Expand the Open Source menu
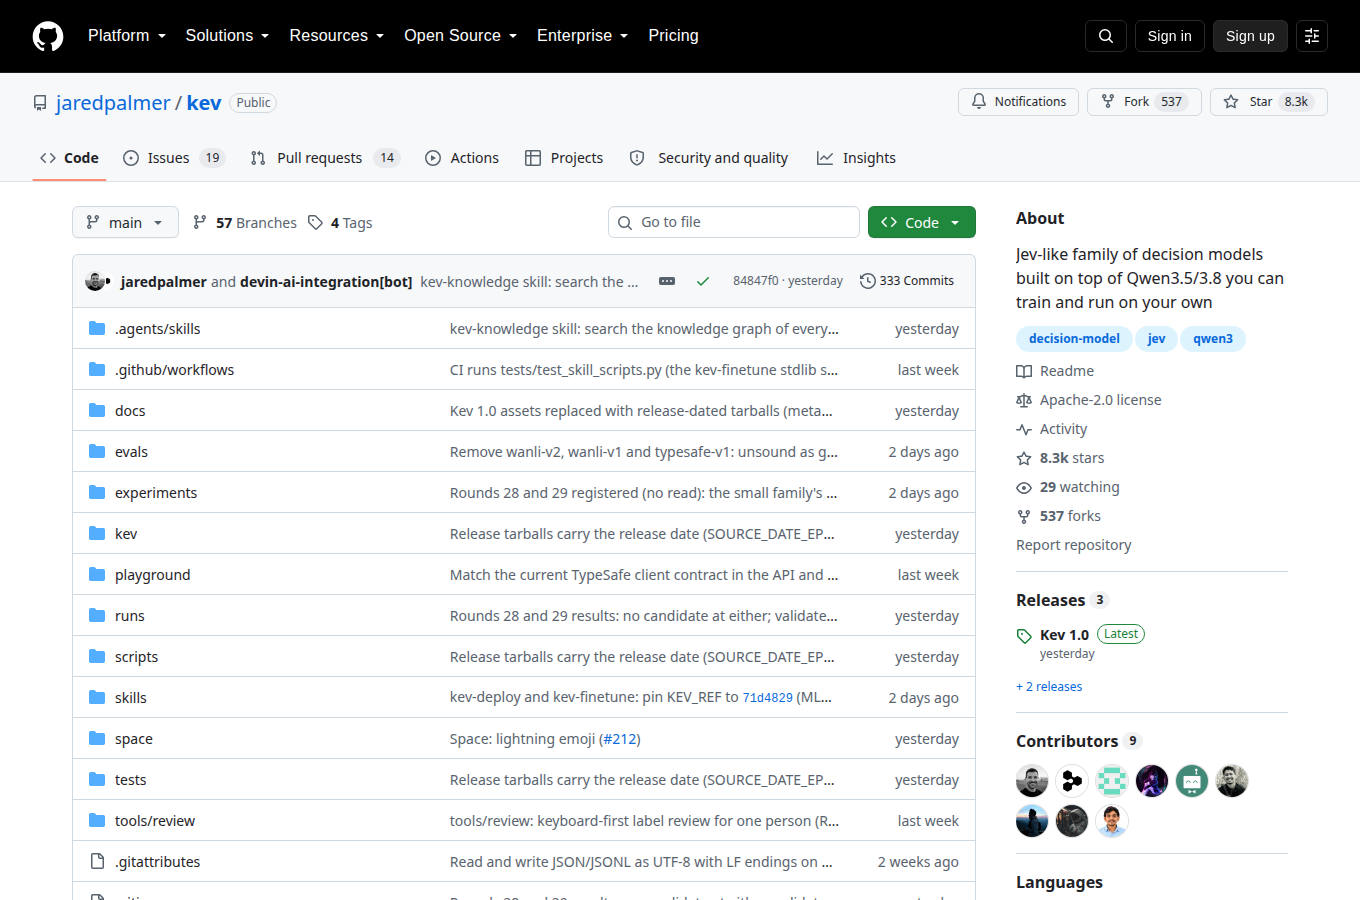The height and width of the screenshot is (900, 1360). click(x=461, y=36)
